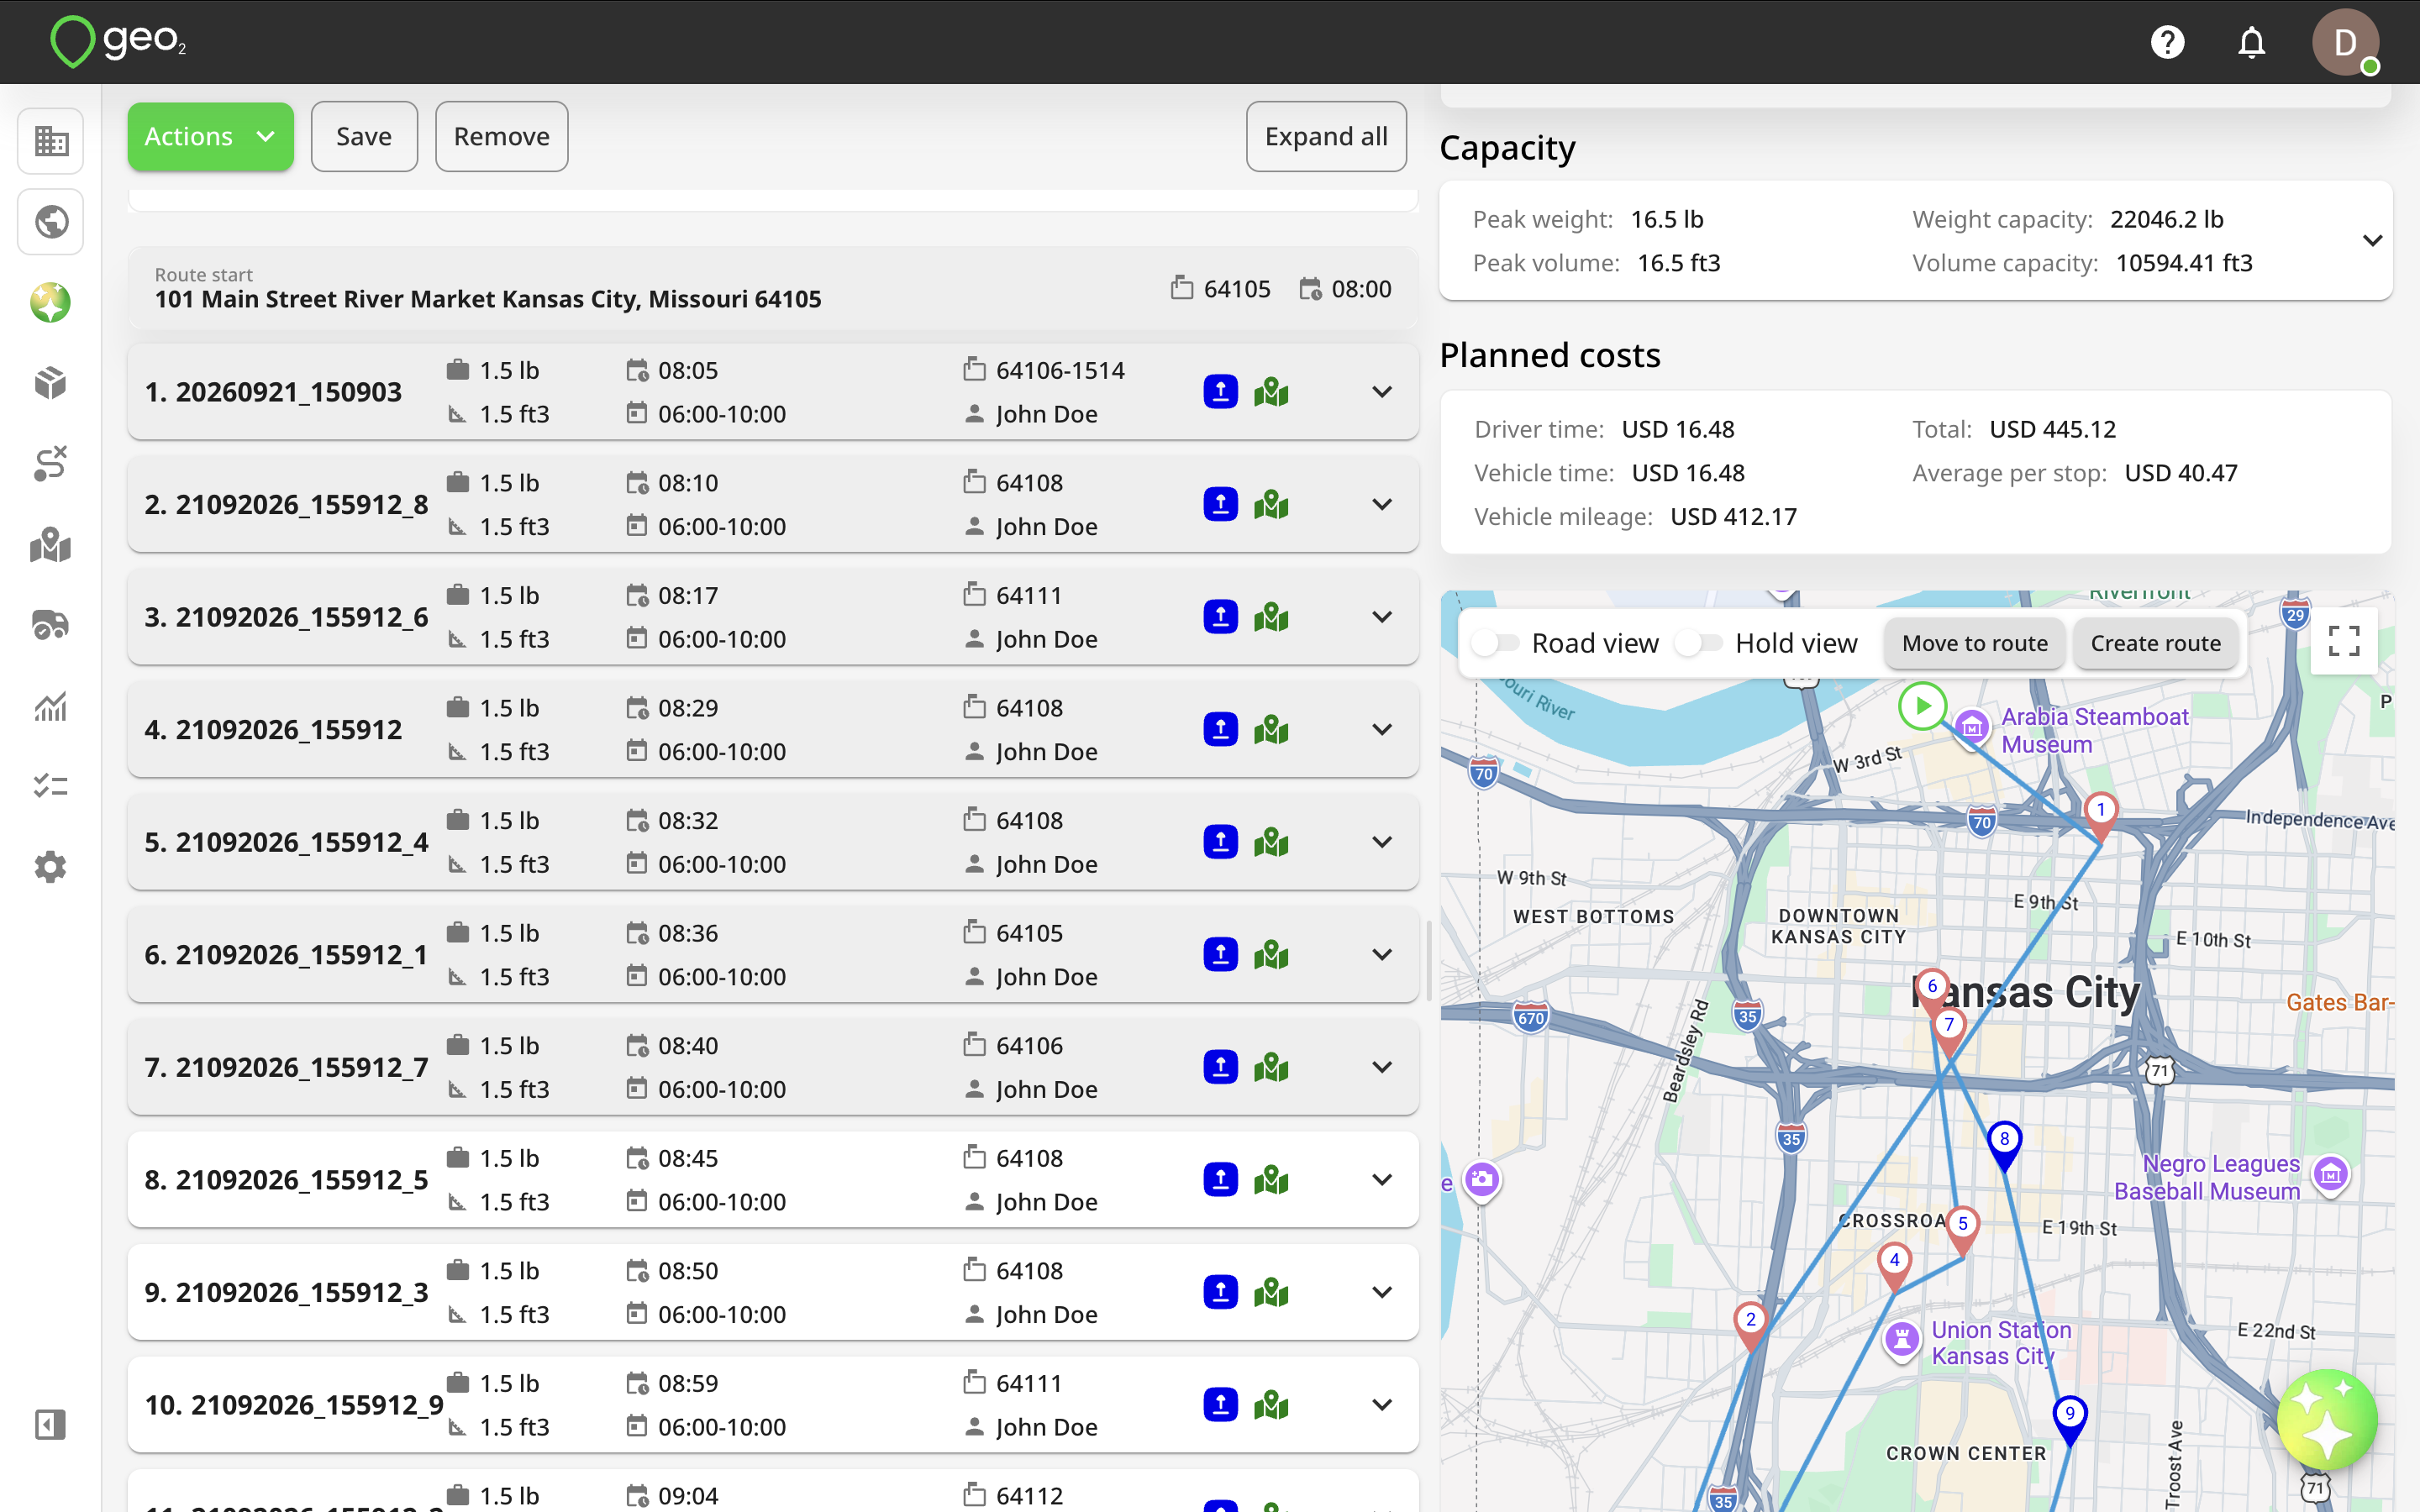Click the green route start play marker

tap(1921, 706)
